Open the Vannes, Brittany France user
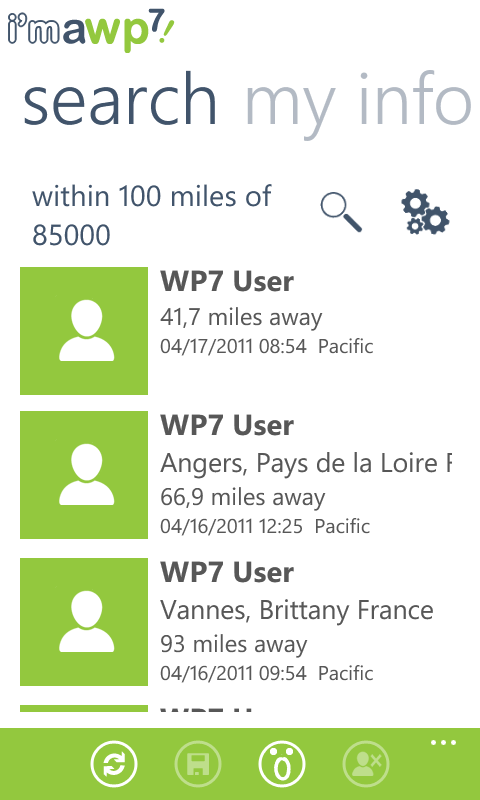480x800 pixels. tap(236, 621)
